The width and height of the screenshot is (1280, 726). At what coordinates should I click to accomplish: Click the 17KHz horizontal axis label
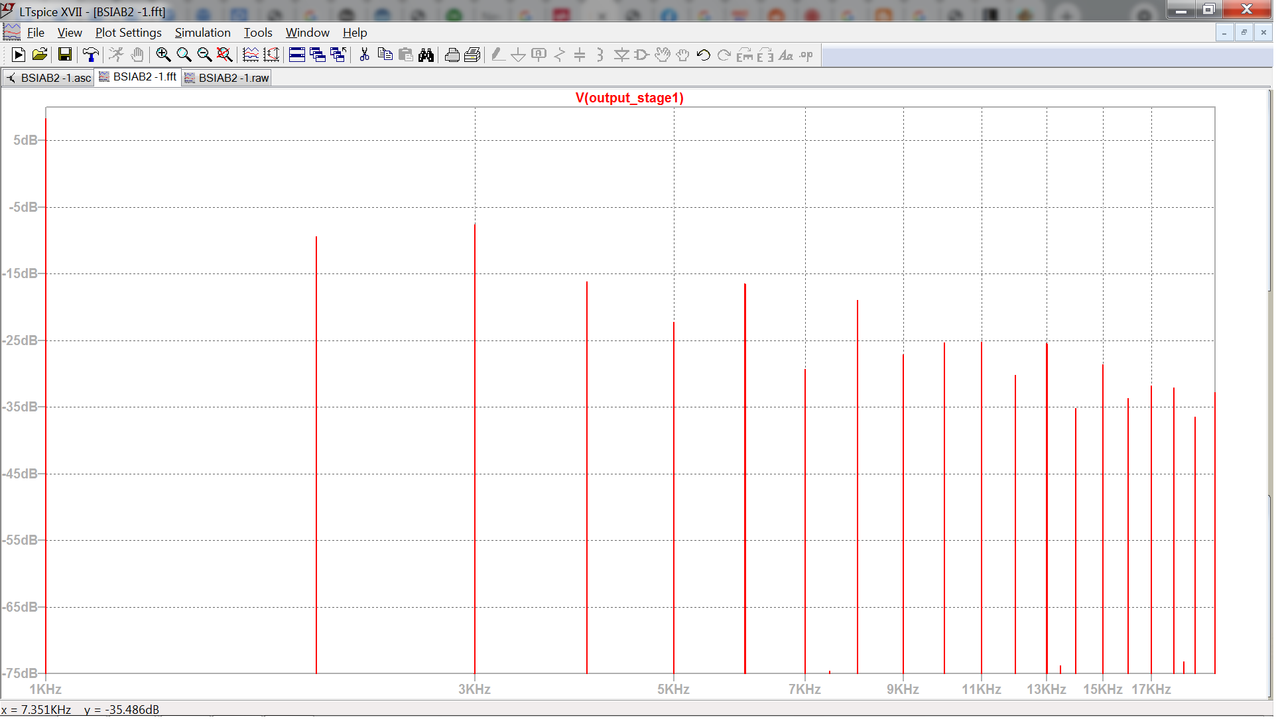tap(1151, 689)
